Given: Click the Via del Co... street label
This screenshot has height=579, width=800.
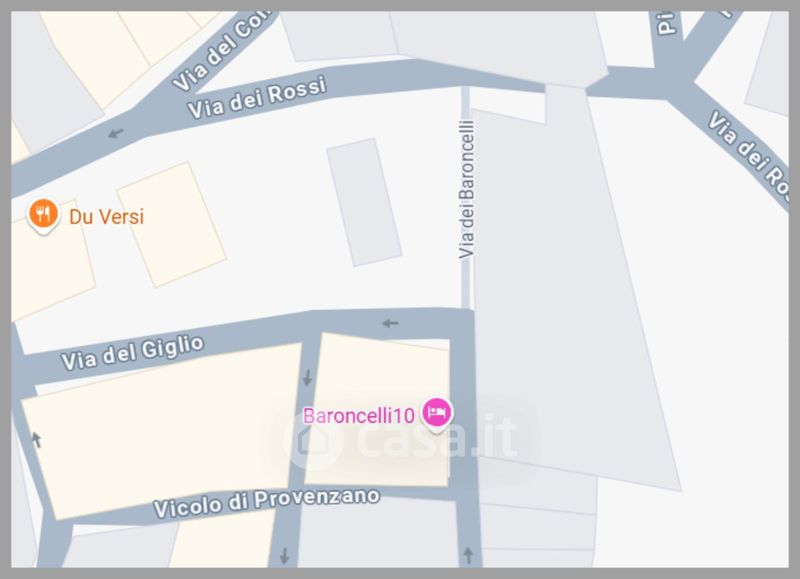Looking at the screenshot, I should 219,54.
